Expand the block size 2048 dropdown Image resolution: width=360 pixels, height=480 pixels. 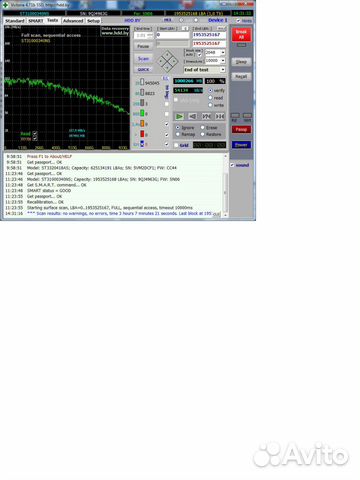215,52
